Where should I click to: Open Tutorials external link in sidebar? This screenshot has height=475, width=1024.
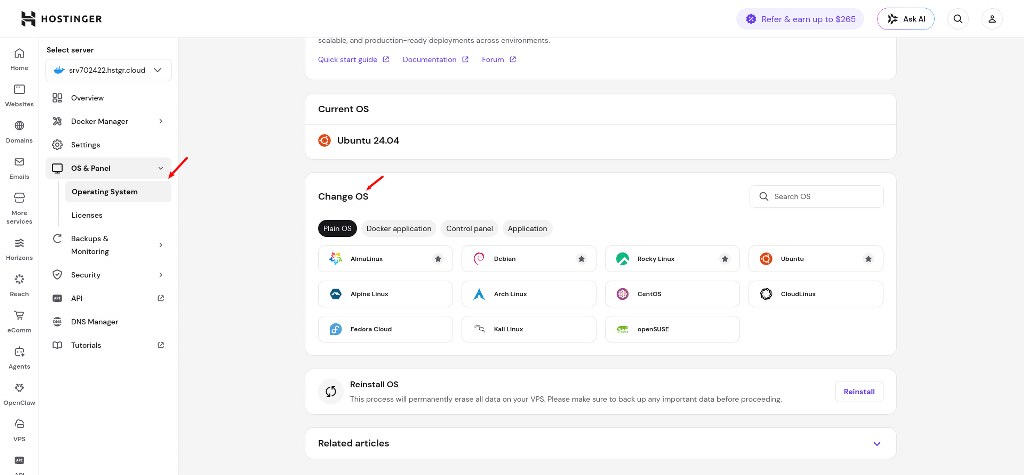(x=108, y=346)
